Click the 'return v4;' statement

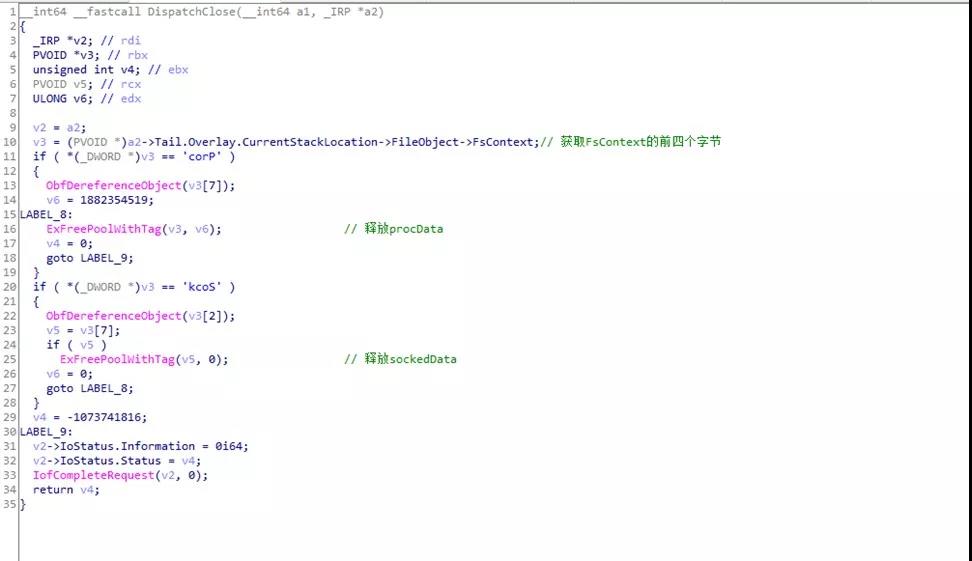(x=66, y=490)
